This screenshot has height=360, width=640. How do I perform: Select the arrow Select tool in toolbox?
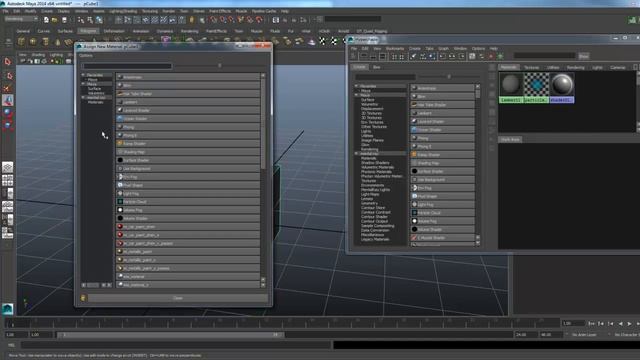[7, 62]
